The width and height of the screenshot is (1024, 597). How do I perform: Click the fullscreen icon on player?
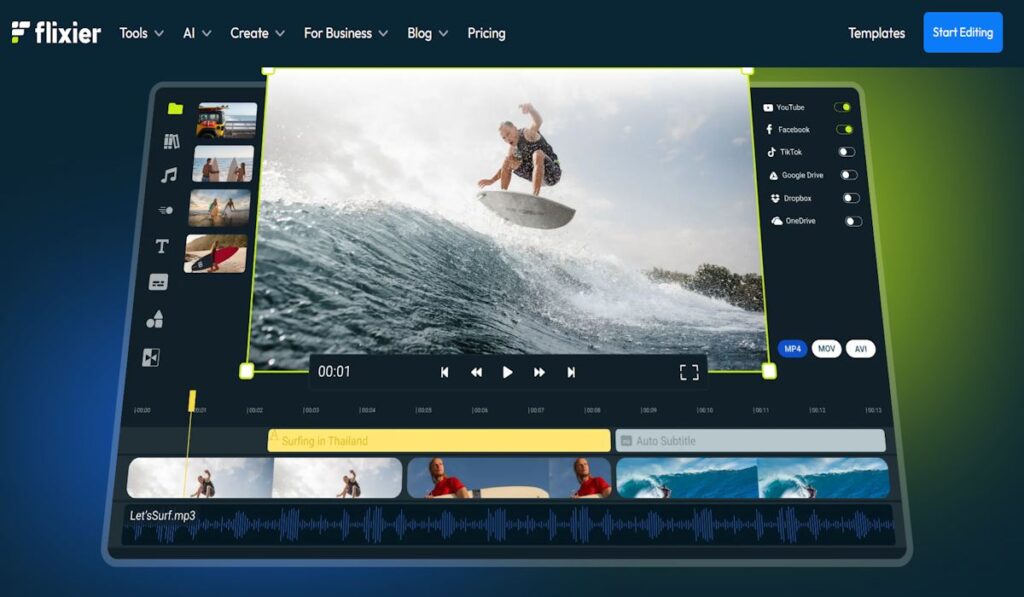tap(688, 372)
